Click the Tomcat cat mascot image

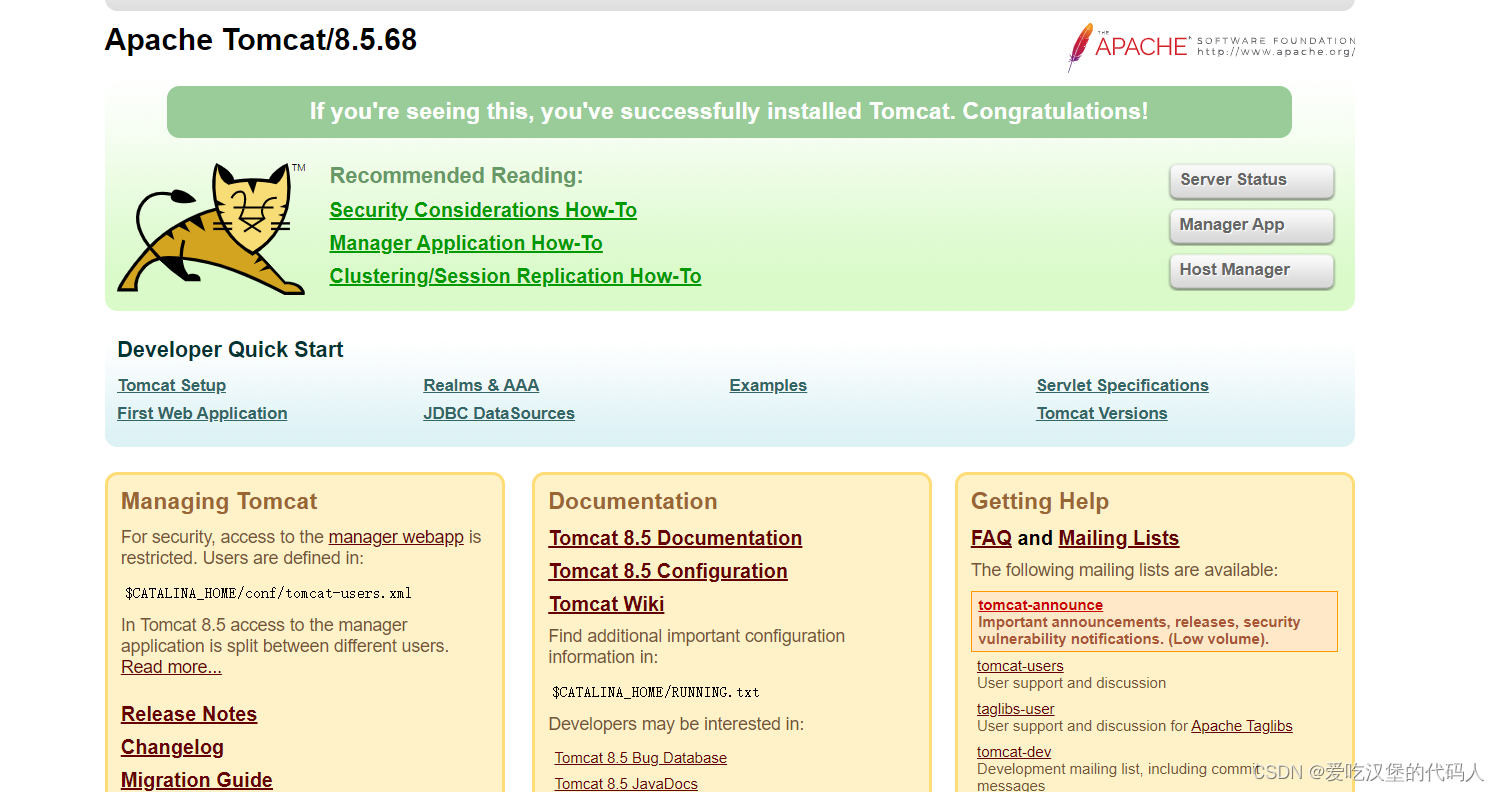click(x=211, y=228)
